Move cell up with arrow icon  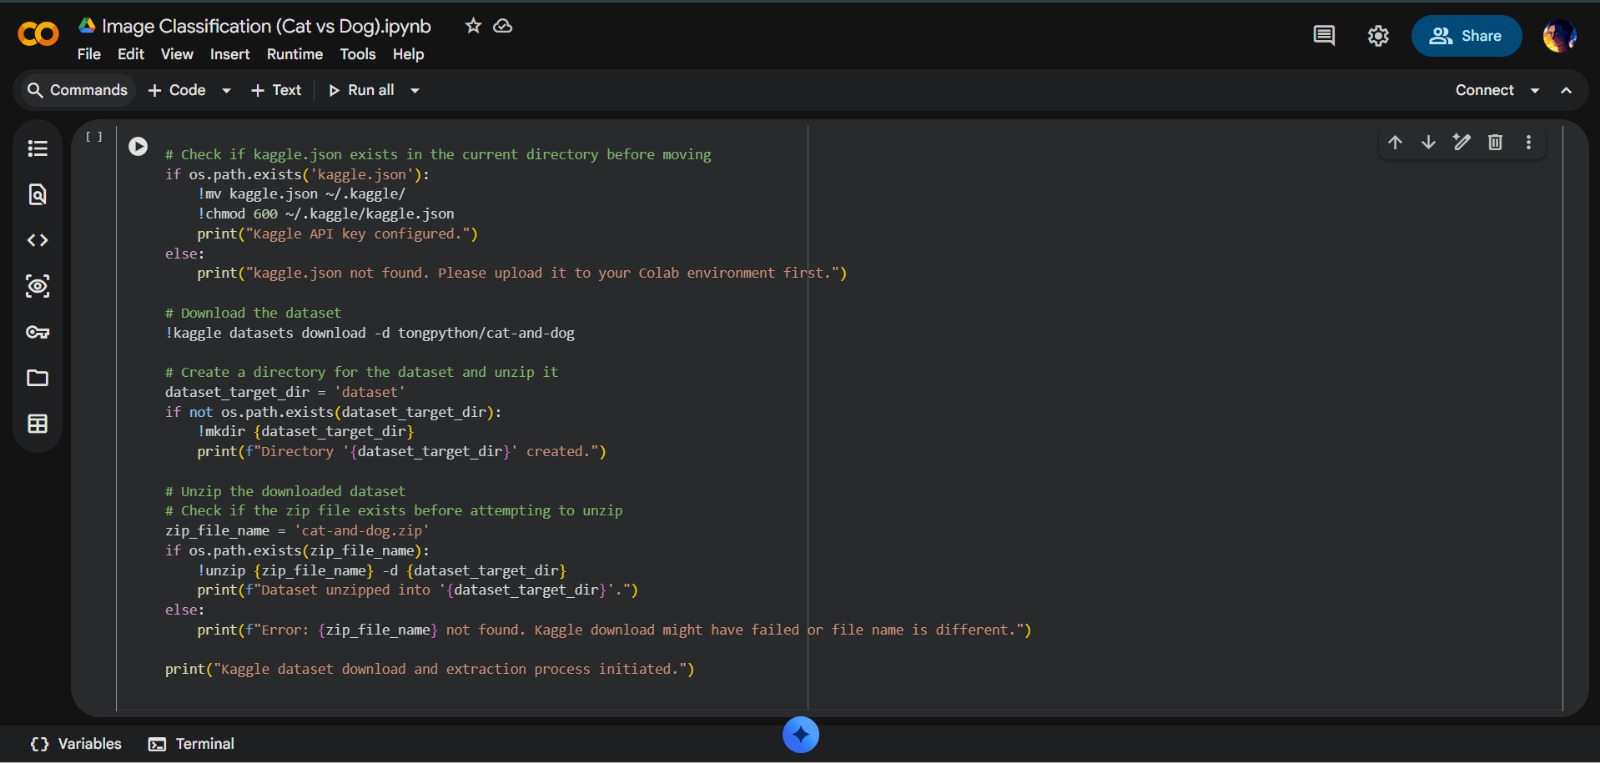click(1395, 142)
